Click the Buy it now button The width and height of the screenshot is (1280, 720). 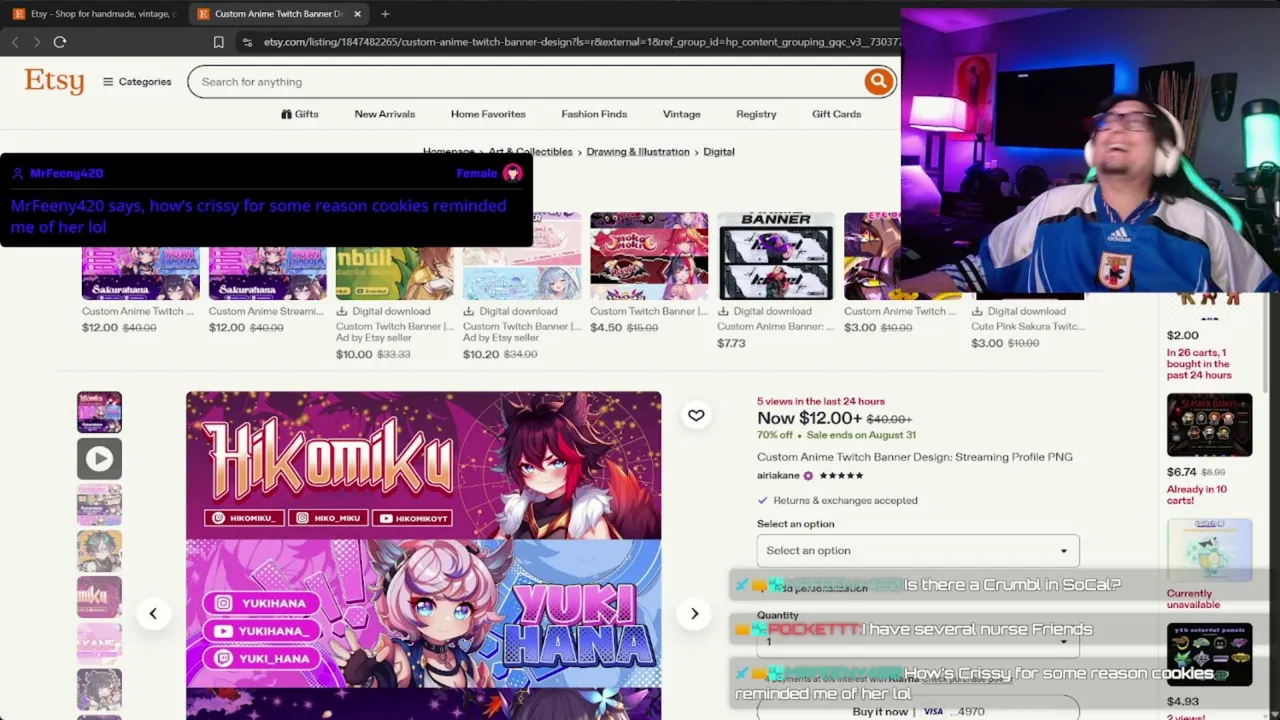[x=918, y=711]
